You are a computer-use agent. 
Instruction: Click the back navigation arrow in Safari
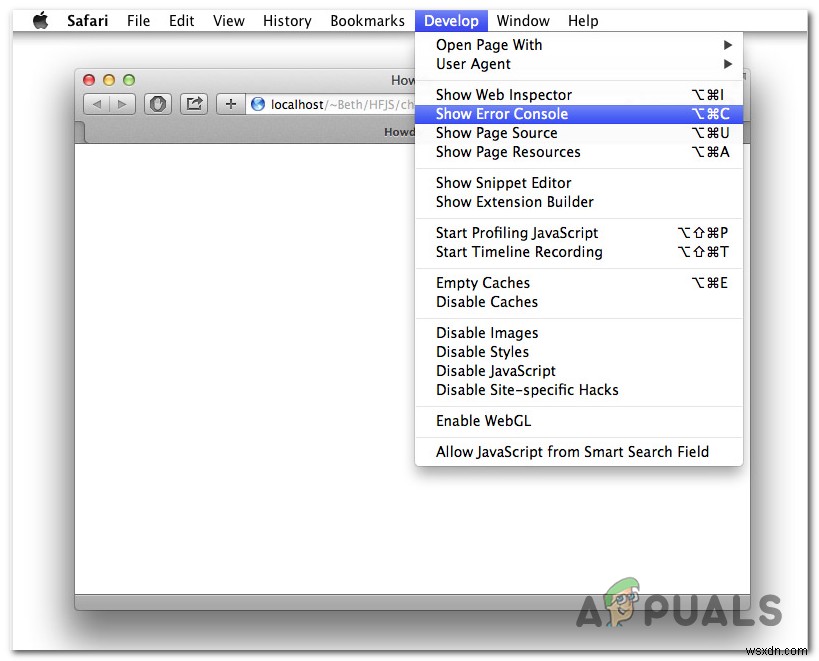(96, 104)
